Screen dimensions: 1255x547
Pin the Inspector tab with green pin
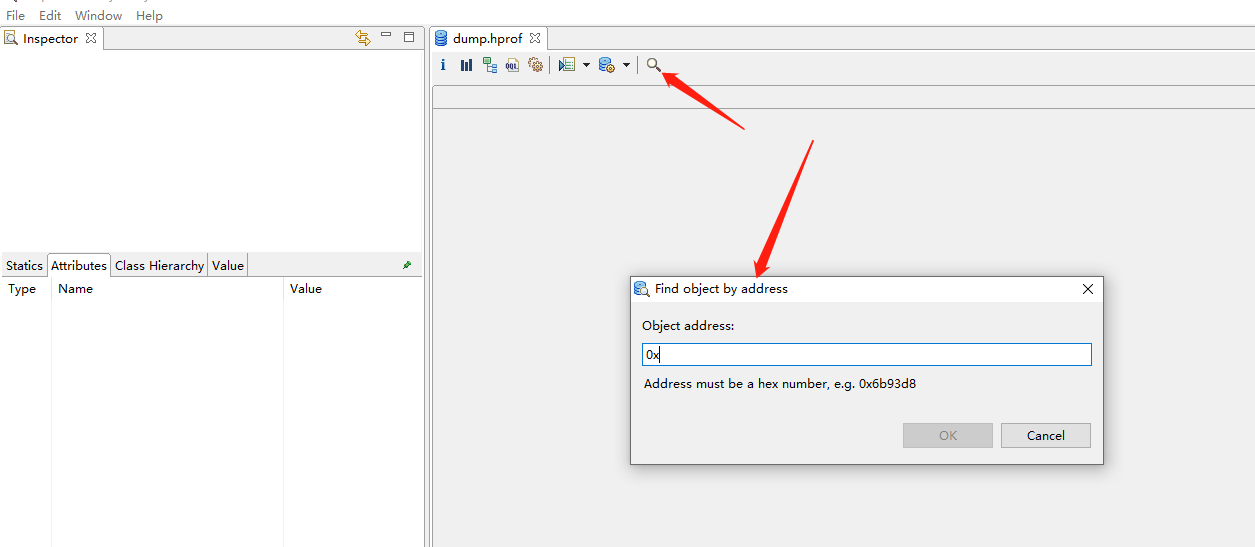click(x=407, y=265)
